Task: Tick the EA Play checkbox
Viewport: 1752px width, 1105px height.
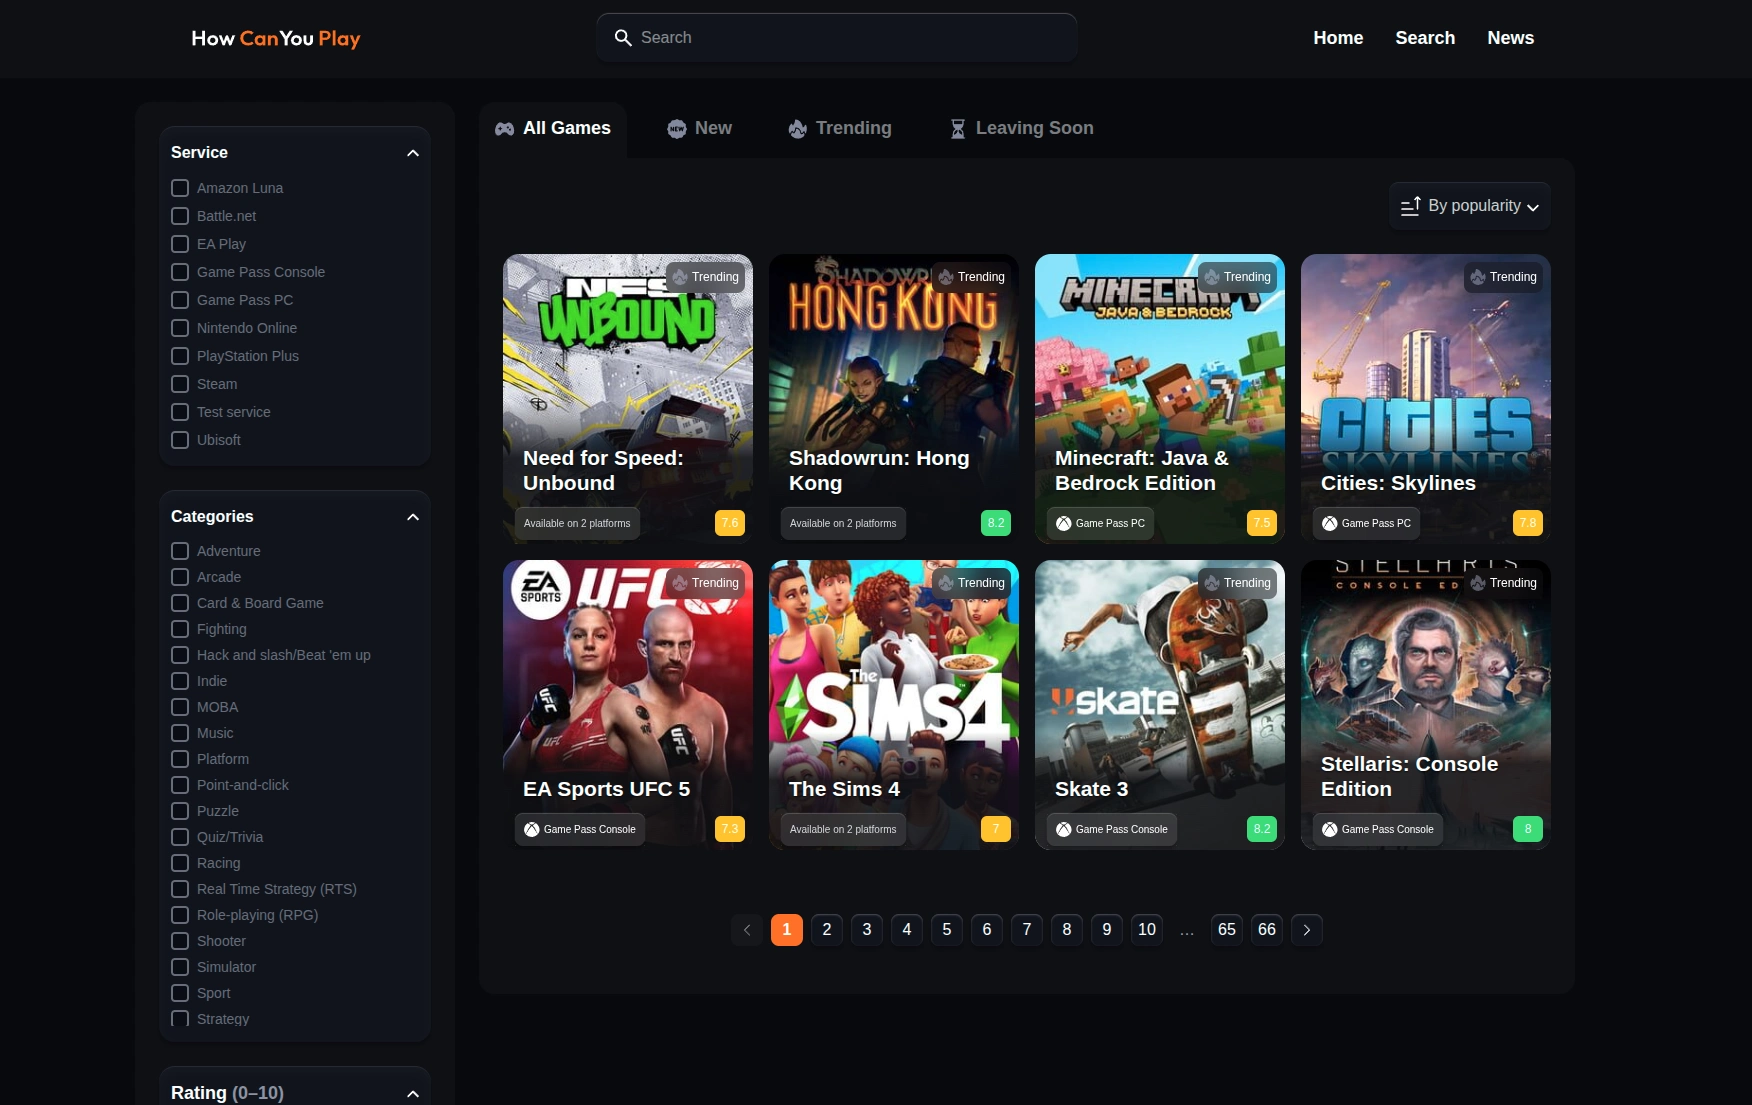Action: [180, 244]
